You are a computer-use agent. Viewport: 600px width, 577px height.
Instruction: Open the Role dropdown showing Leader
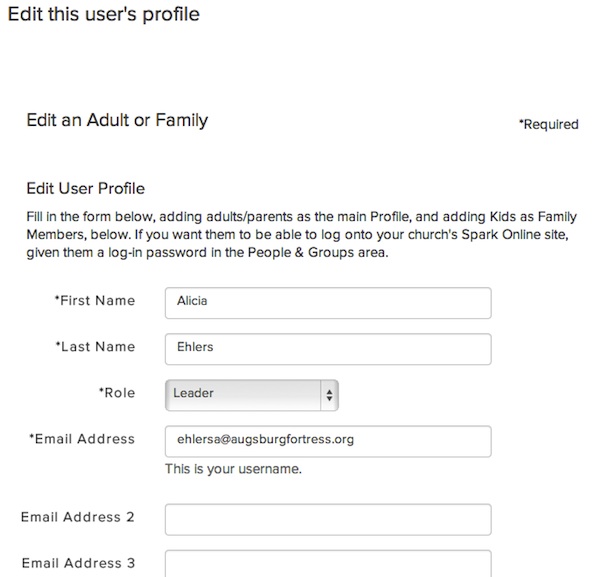[251, 394]
